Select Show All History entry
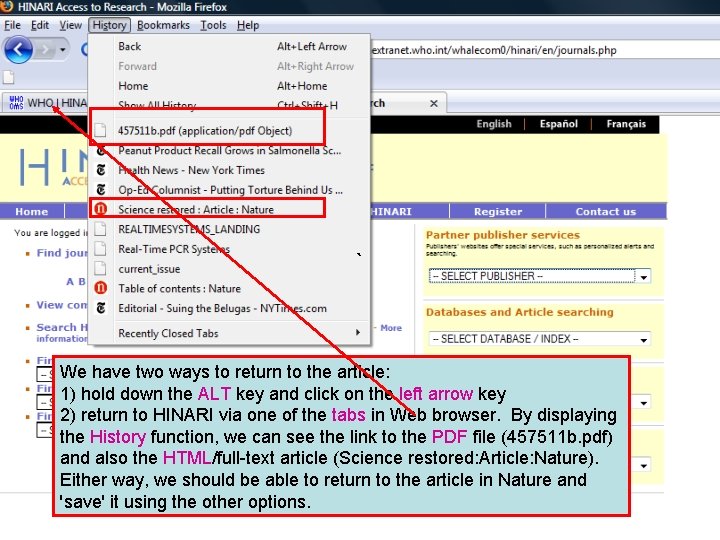 [229, 105]
